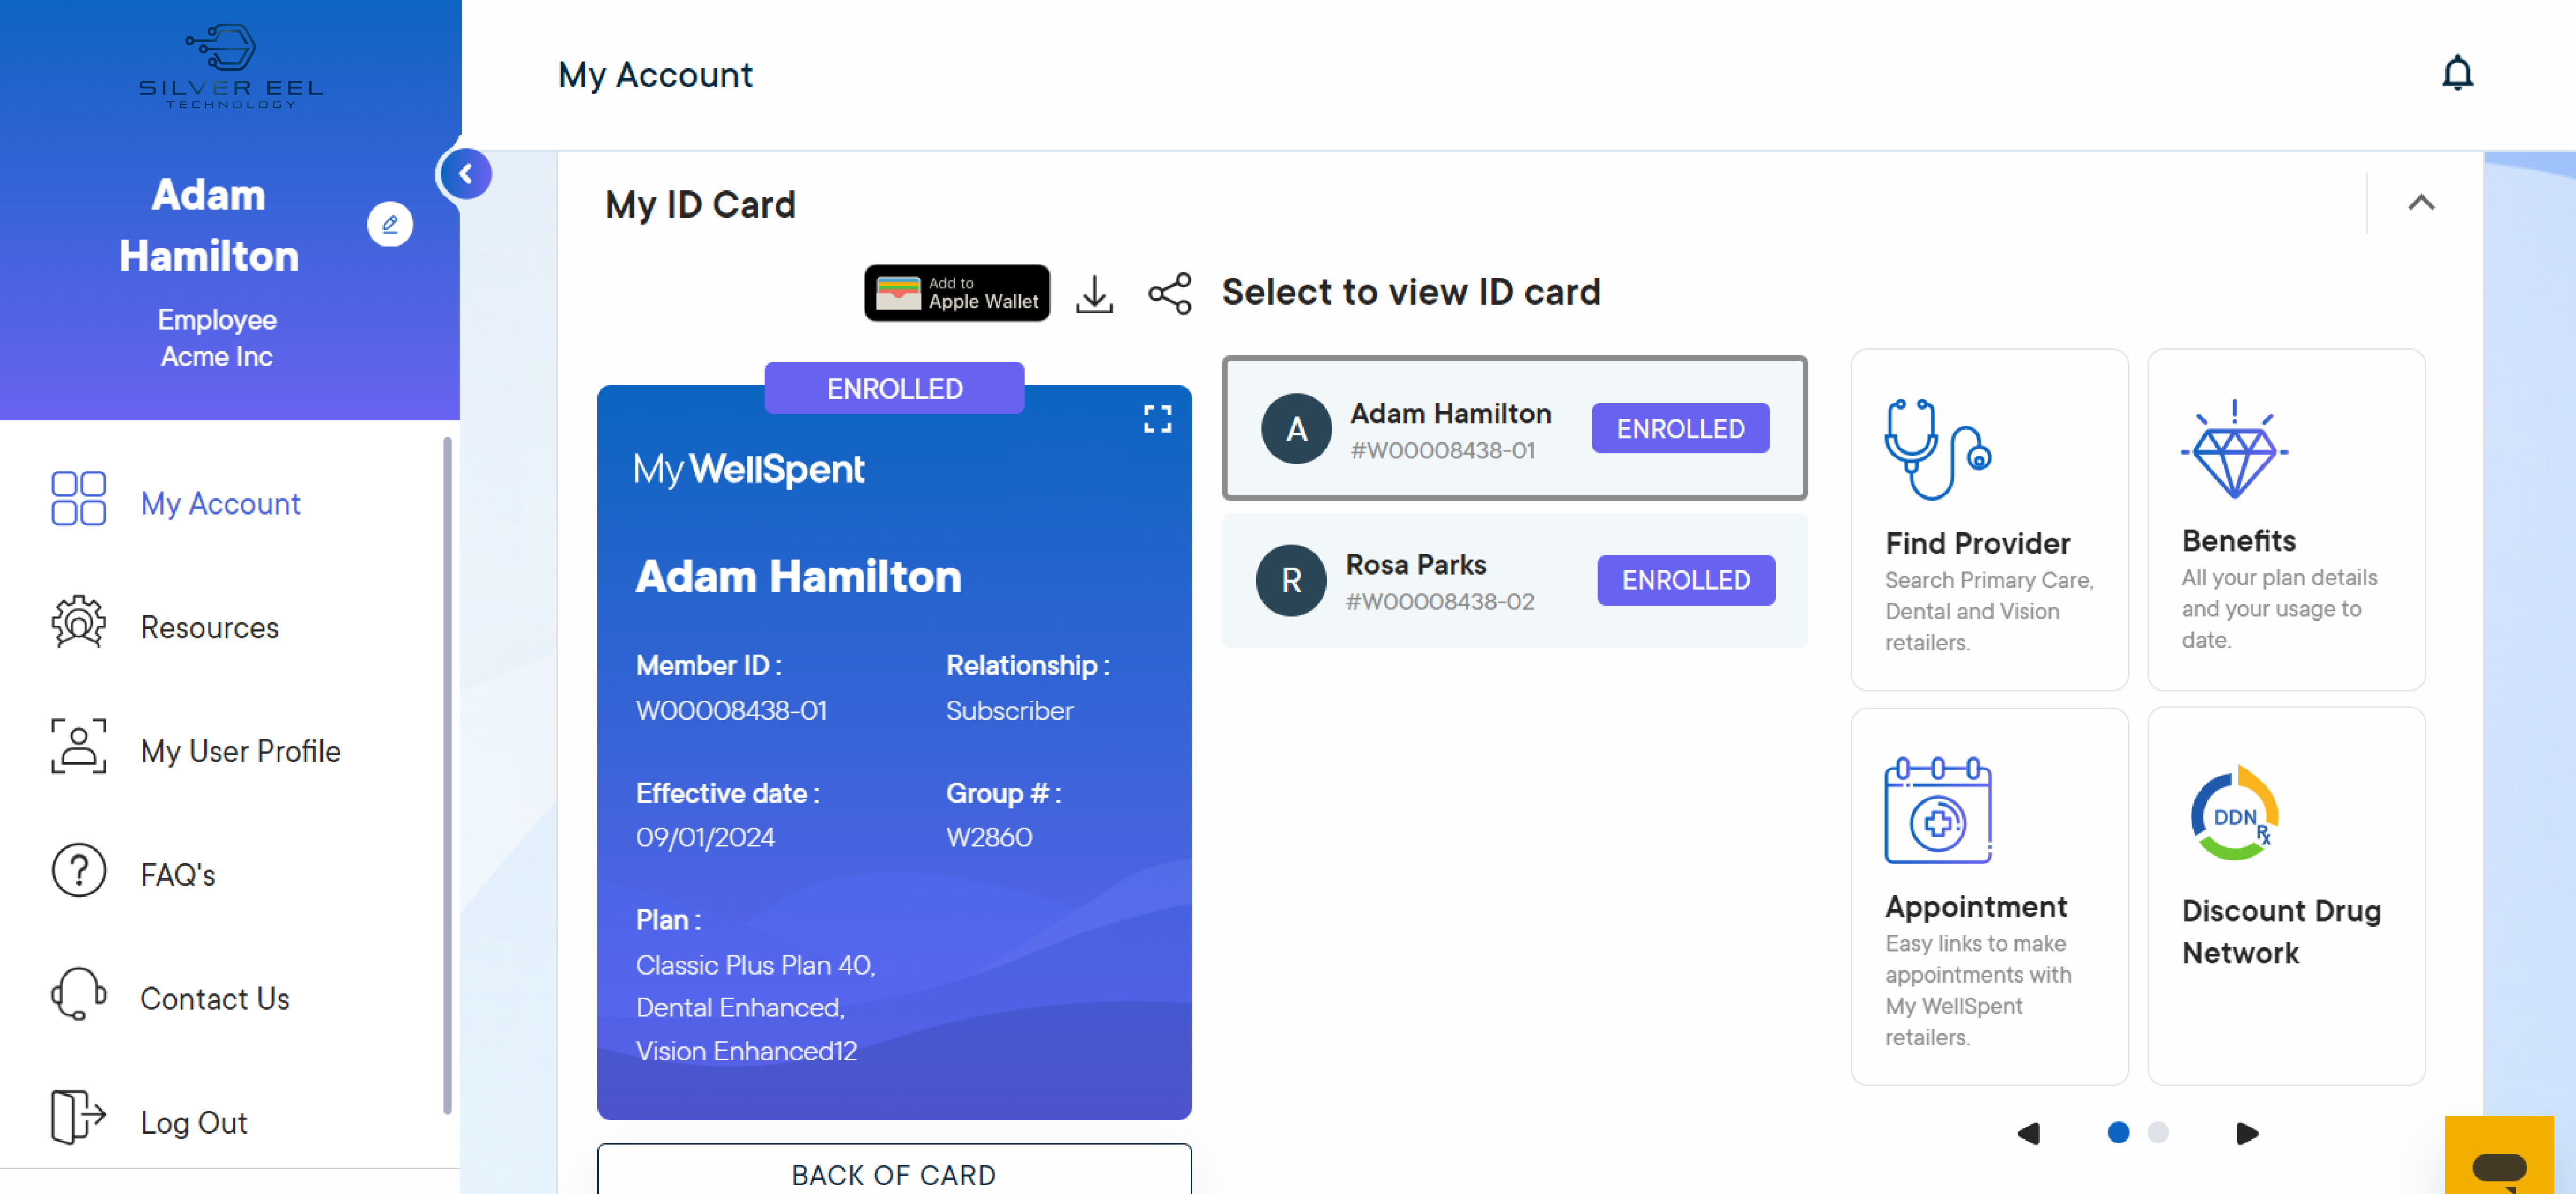
Task: Select Adam Hamilton's ID card
Action: pos(1514,428)
